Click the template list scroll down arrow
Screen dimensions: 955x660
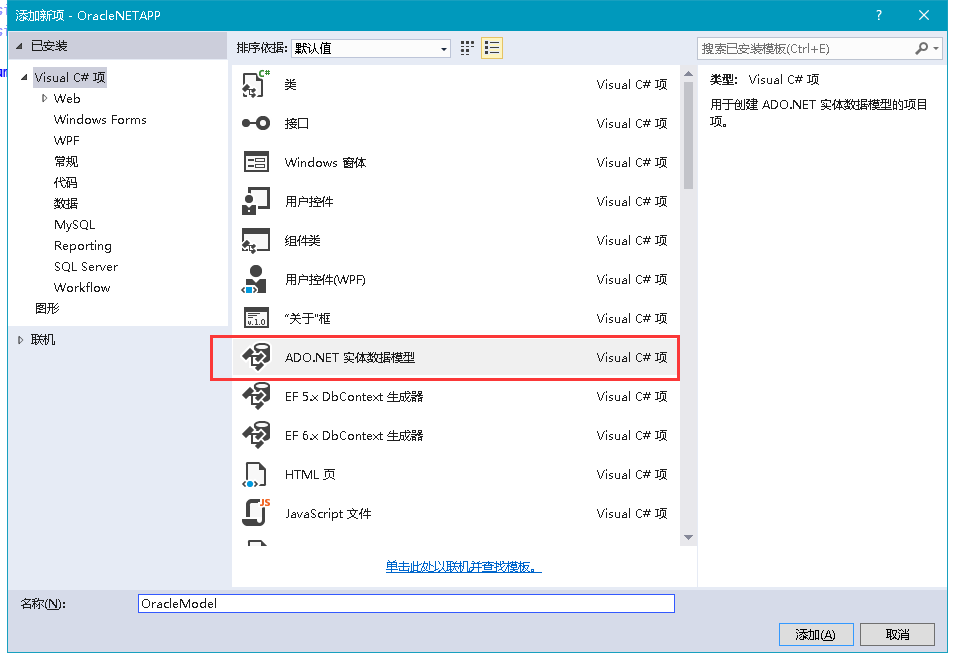tap(688, 537)
